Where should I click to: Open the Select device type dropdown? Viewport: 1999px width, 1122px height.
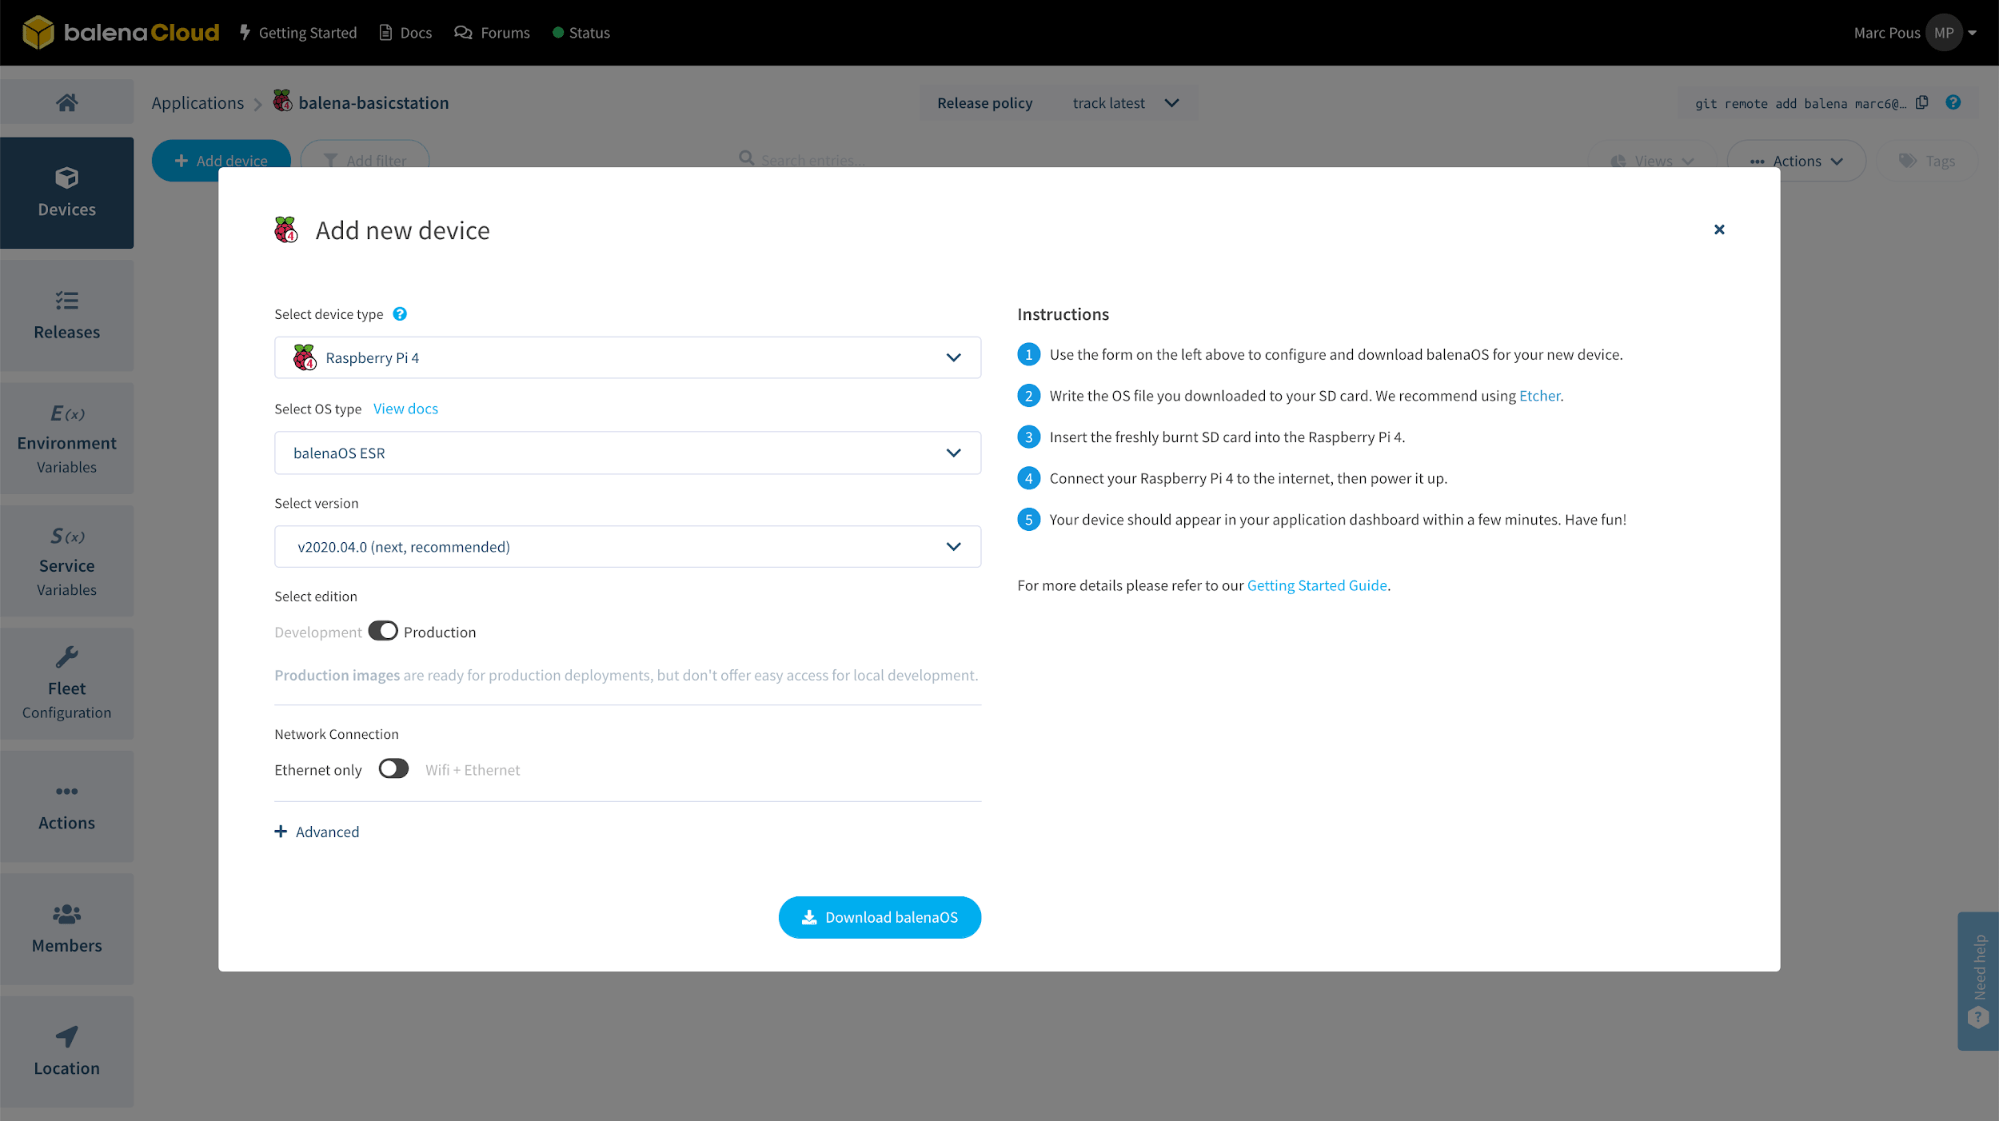[x=627, y=357]
